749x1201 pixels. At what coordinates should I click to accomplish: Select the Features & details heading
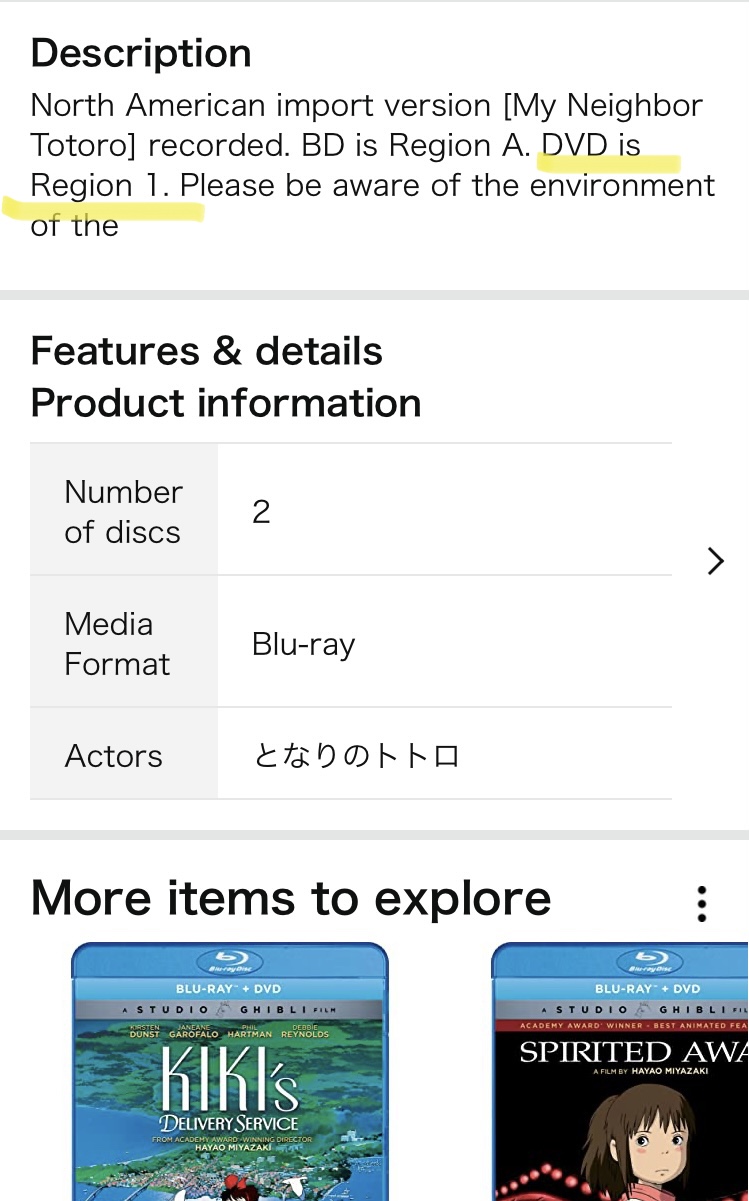pos(207,351)
